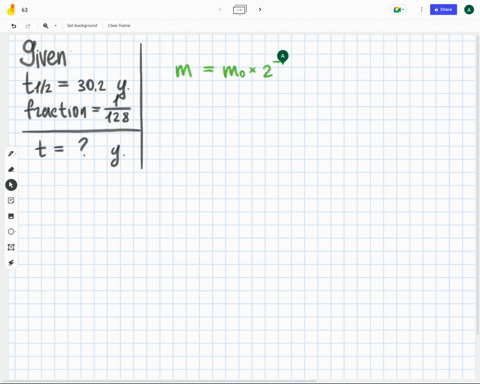Select the Circle shape tool

coord(11,232)
